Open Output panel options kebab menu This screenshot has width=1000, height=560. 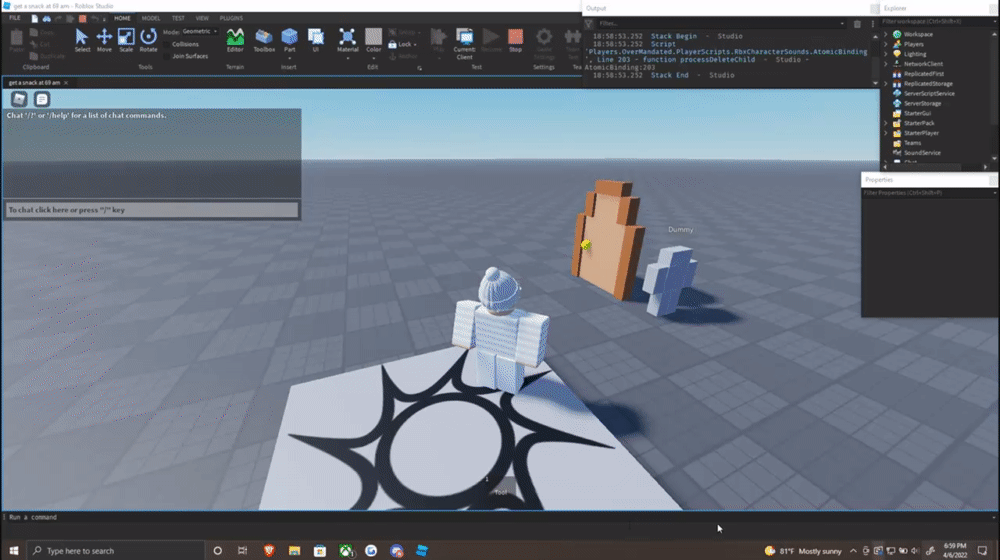[872, 24]
